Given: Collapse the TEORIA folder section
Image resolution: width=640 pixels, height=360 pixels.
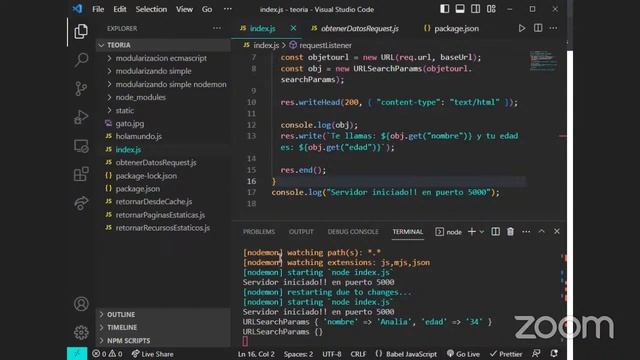Looking at the screenshot, I should click(x=163, y=45).
